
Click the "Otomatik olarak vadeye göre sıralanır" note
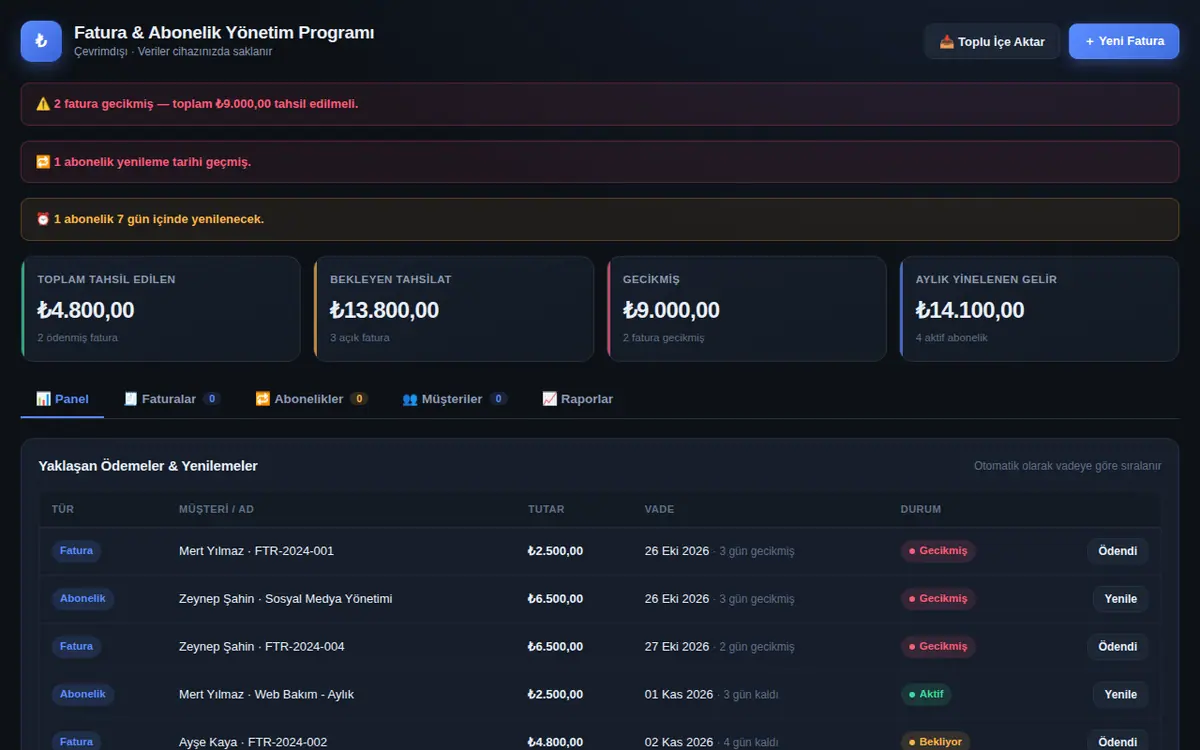(1068, 466)
